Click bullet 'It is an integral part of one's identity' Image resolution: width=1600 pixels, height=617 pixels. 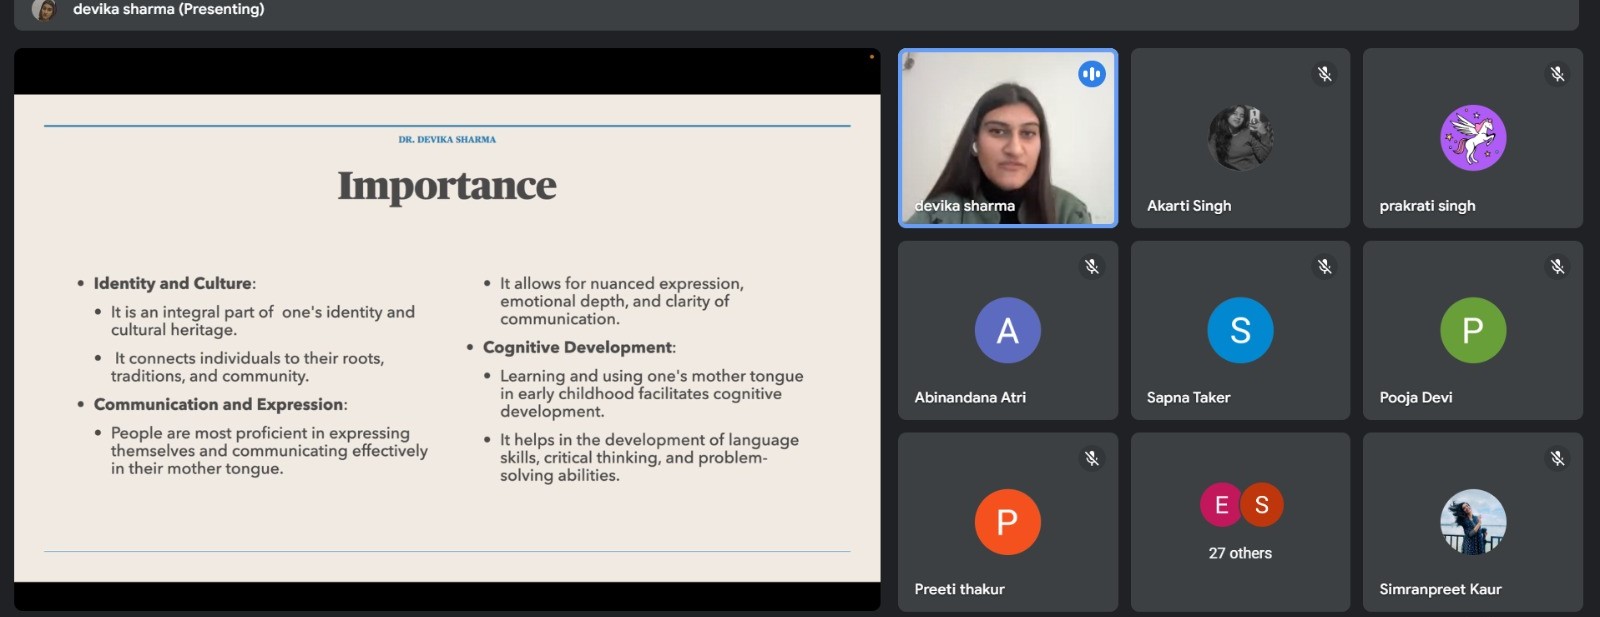pyautogui.click(x=263, y=321)
